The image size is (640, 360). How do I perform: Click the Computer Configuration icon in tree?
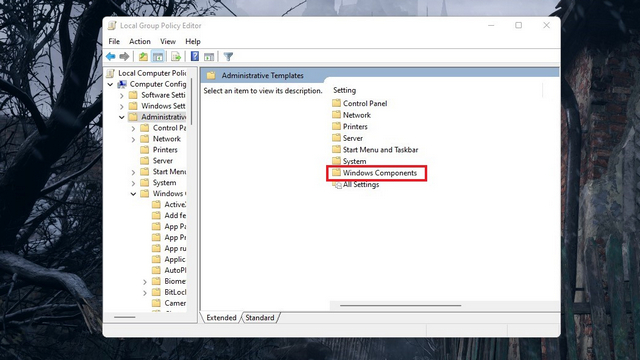[122, 84]
